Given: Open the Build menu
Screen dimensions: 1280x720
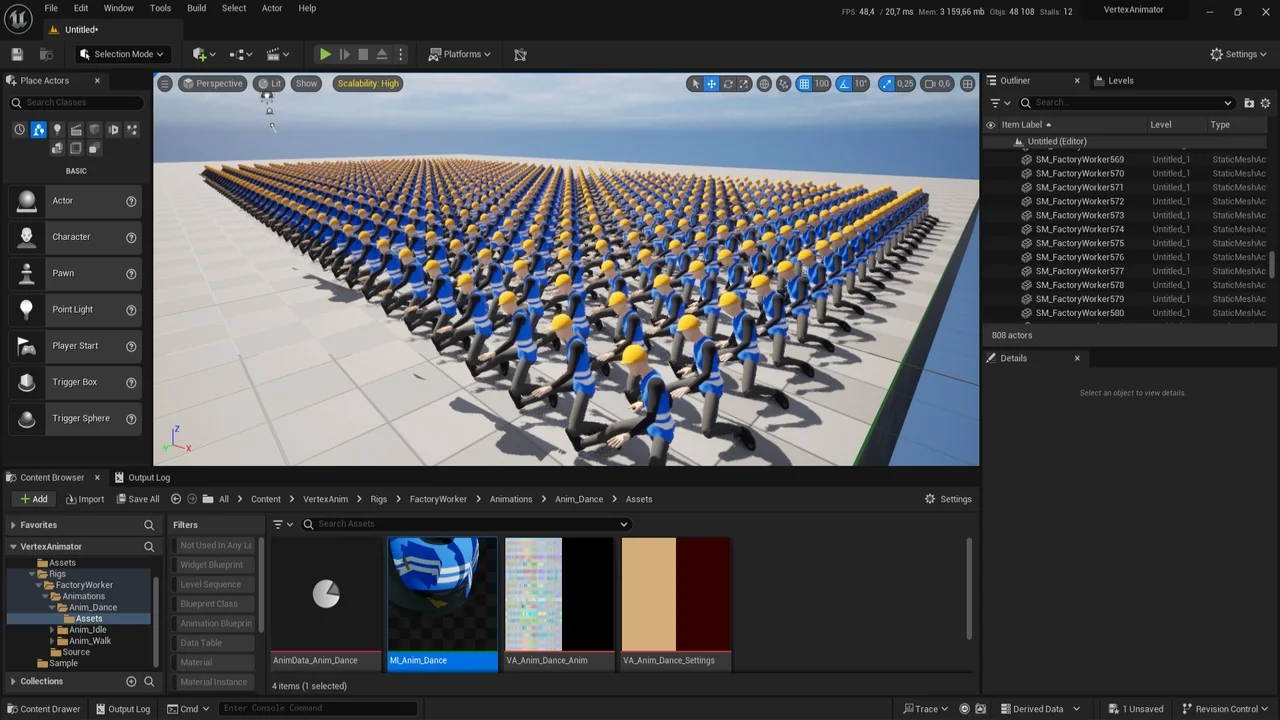Looking at the screenshot, I should click(x=196, y=8).
